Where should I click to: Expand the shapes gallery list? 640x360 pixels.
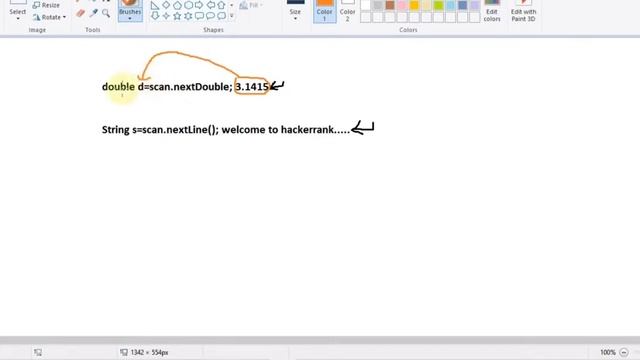coord(232,16)
